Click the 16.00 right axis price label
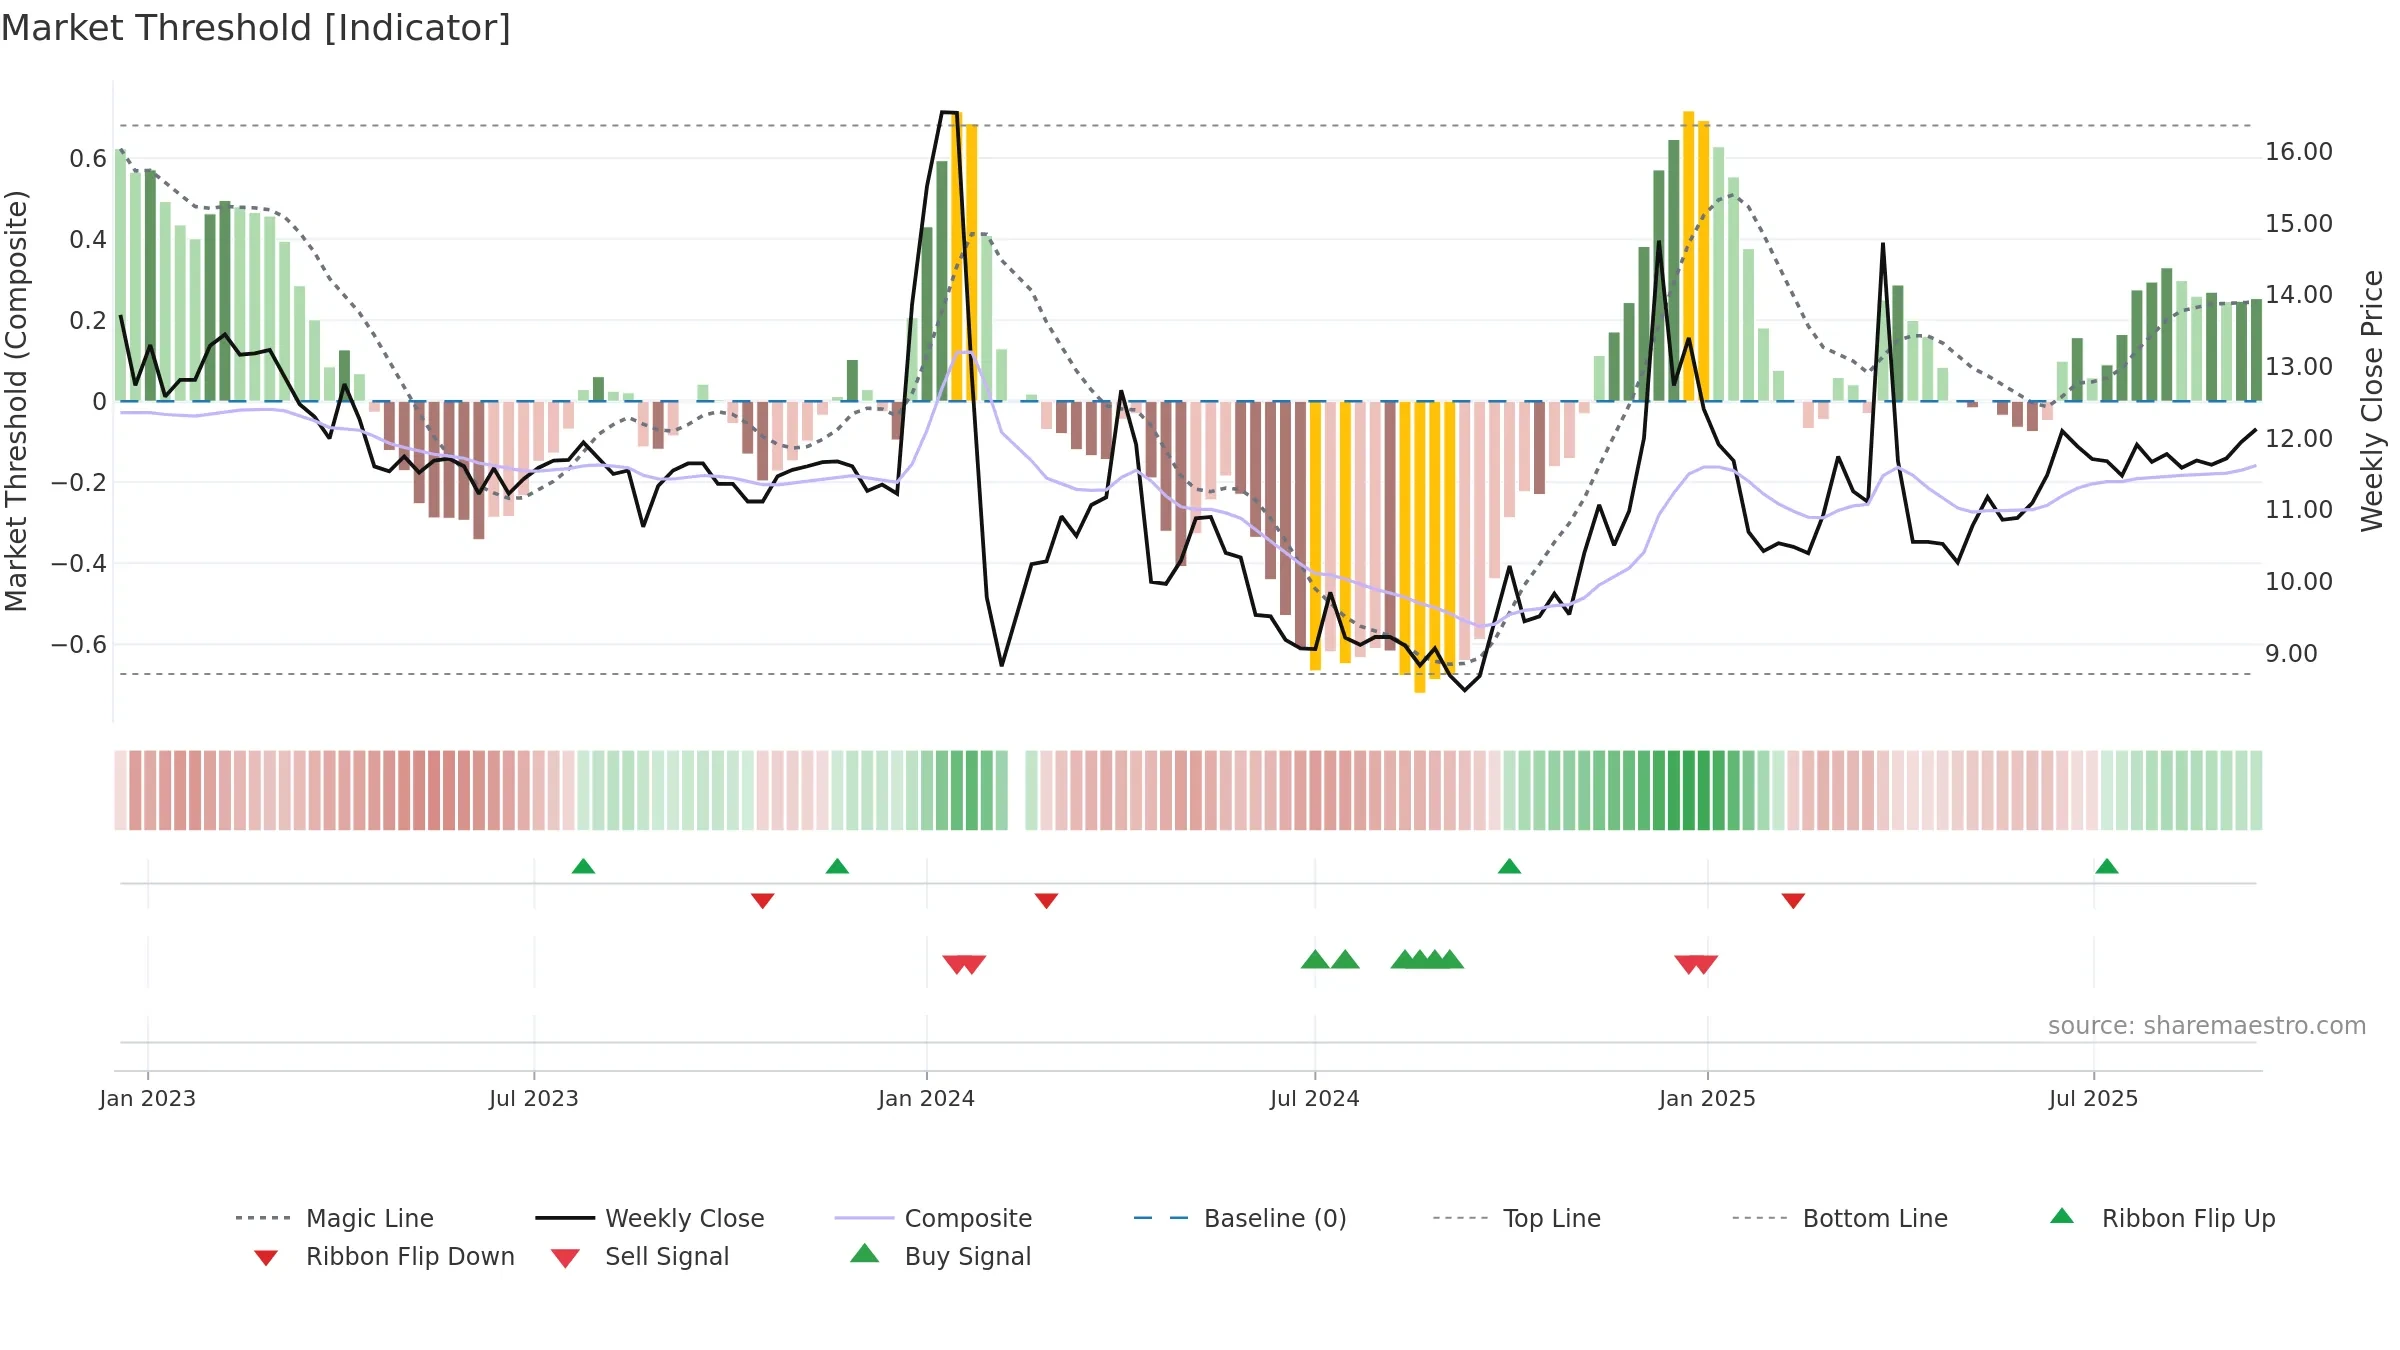 pyautogui.click(x=2299, y=152)
